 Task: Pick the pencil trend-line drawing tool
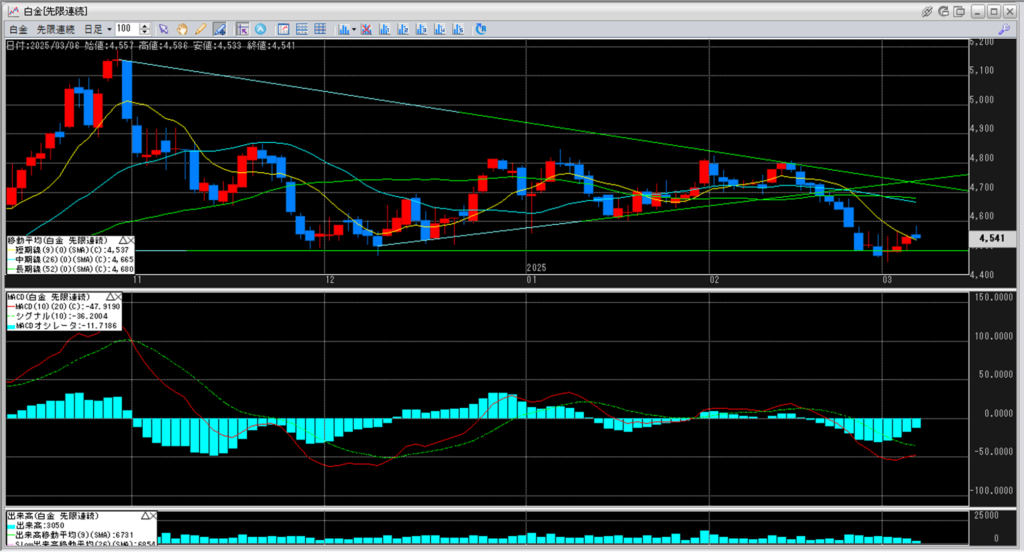tap(200, 29)
